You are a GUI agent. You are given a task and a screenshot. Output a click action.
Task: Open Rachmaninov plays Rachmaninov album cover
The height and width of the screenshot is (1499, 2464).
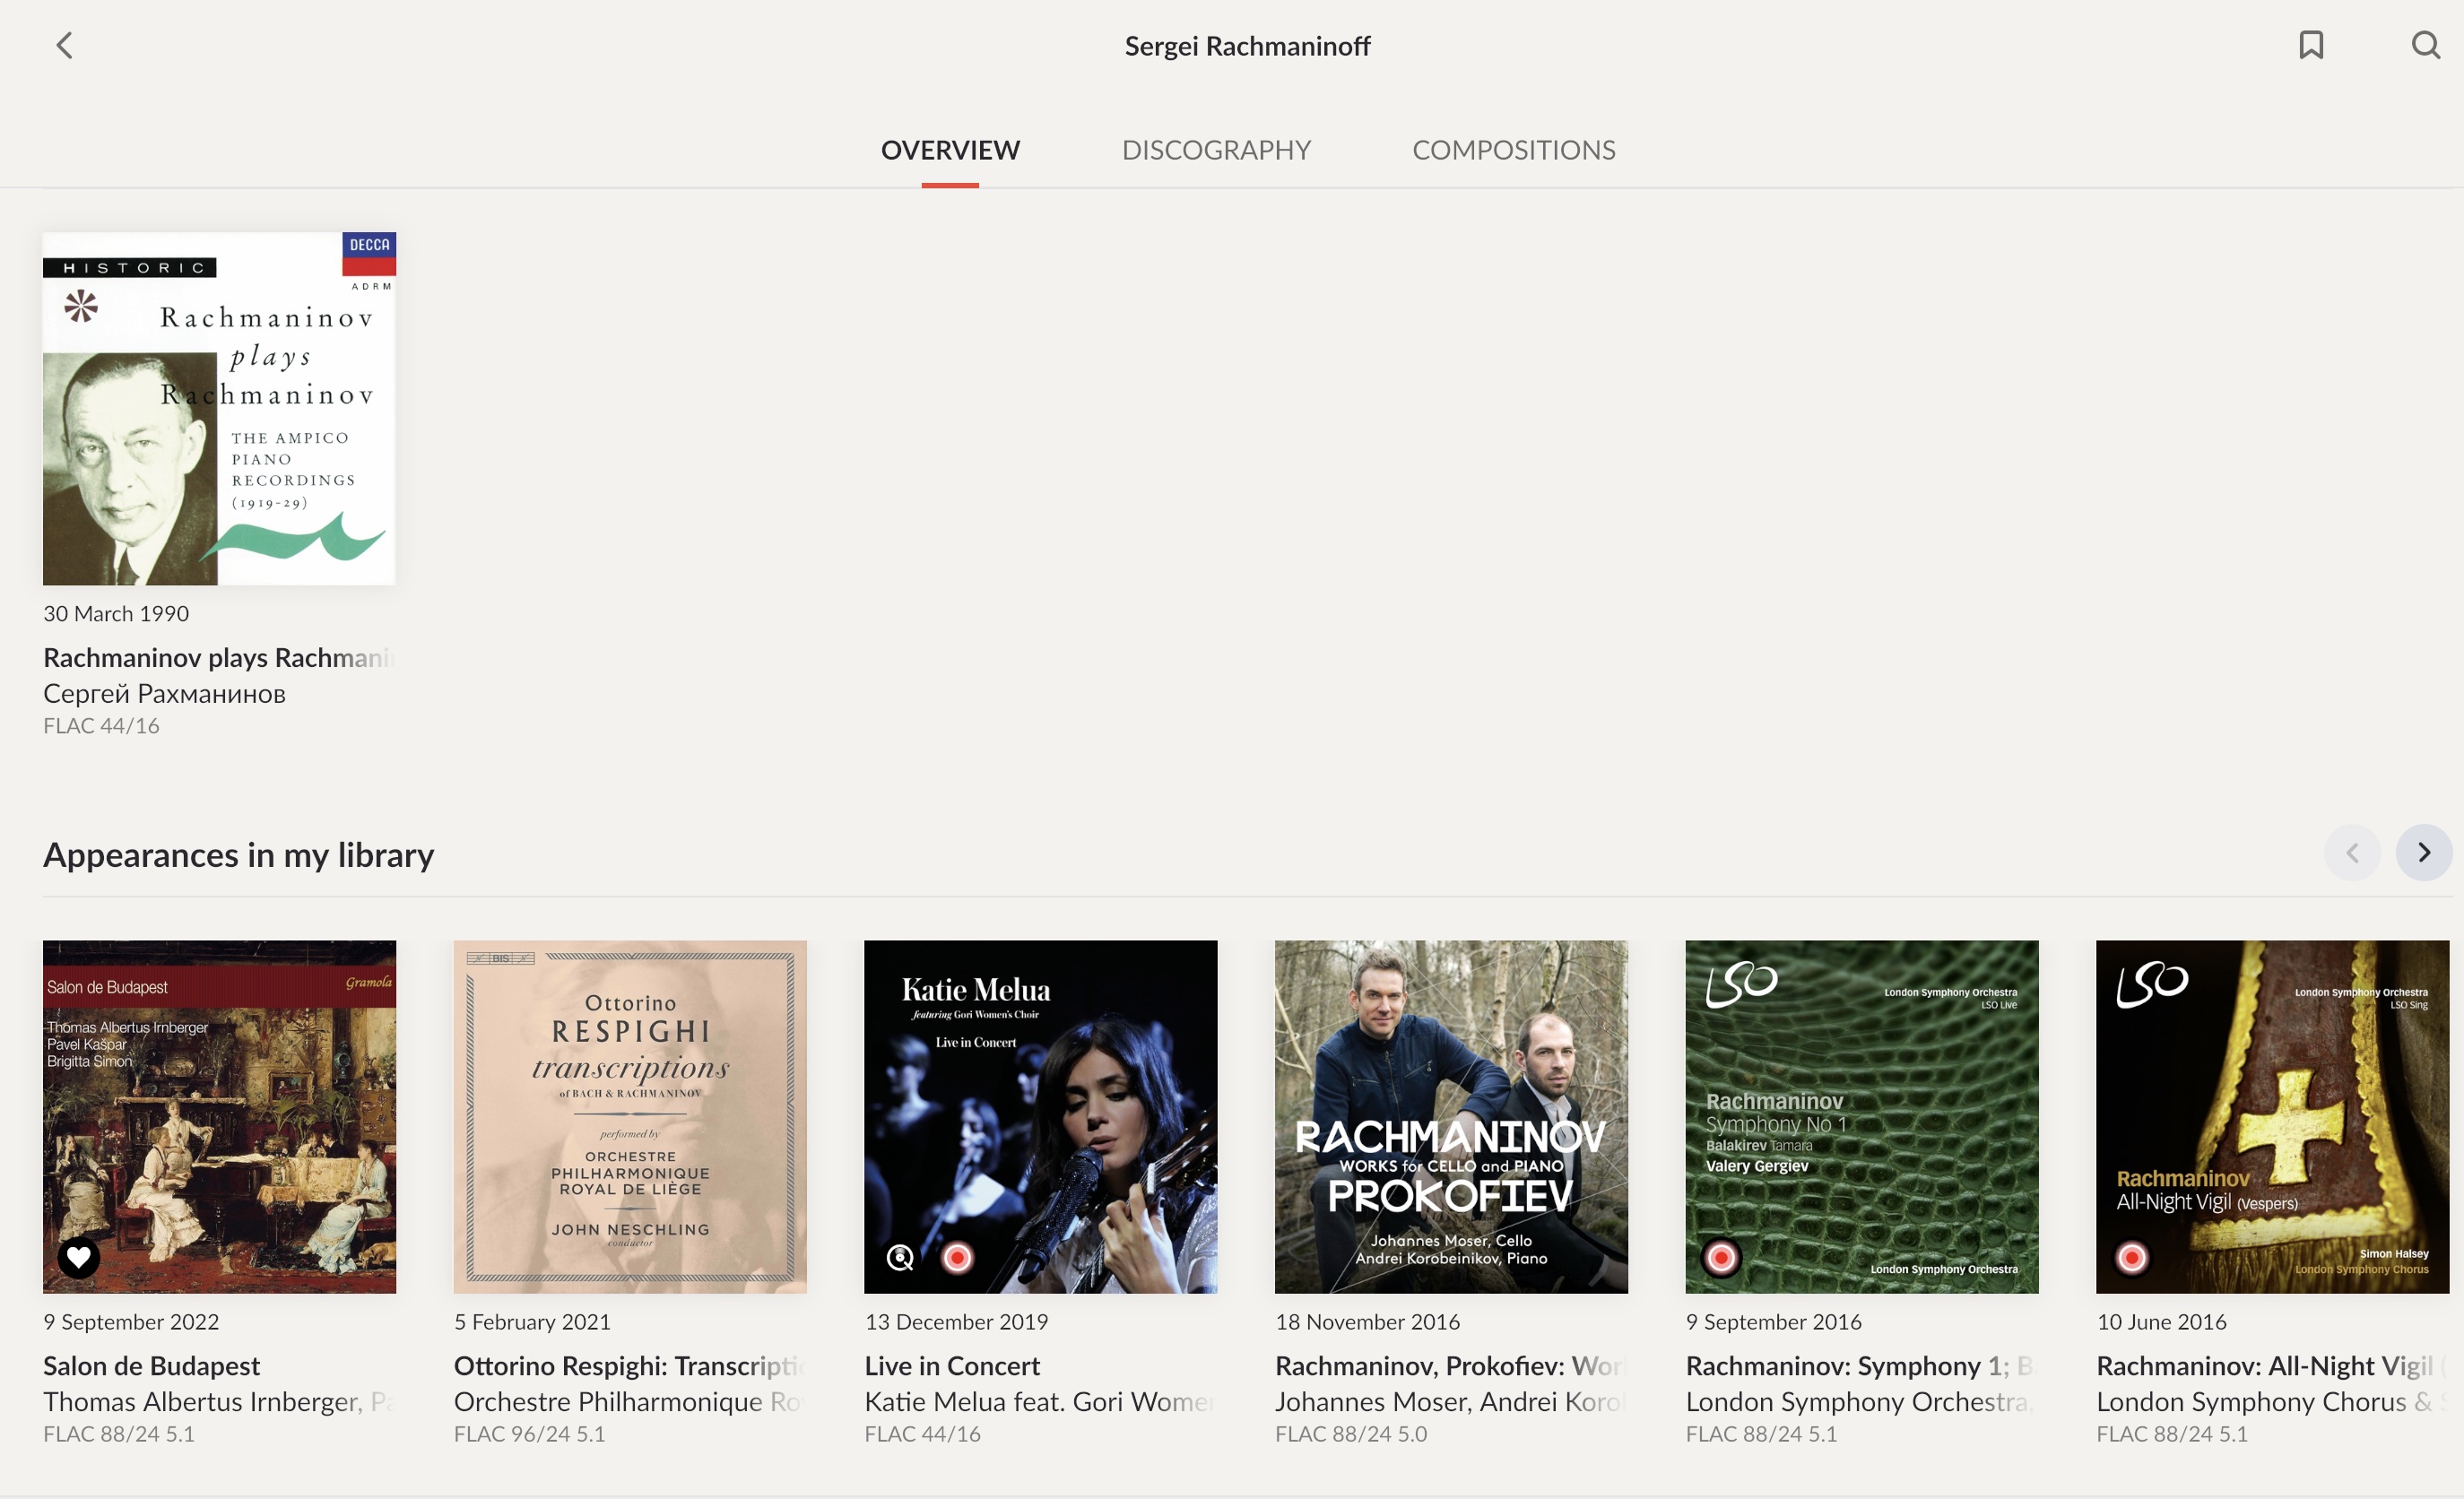219,409
